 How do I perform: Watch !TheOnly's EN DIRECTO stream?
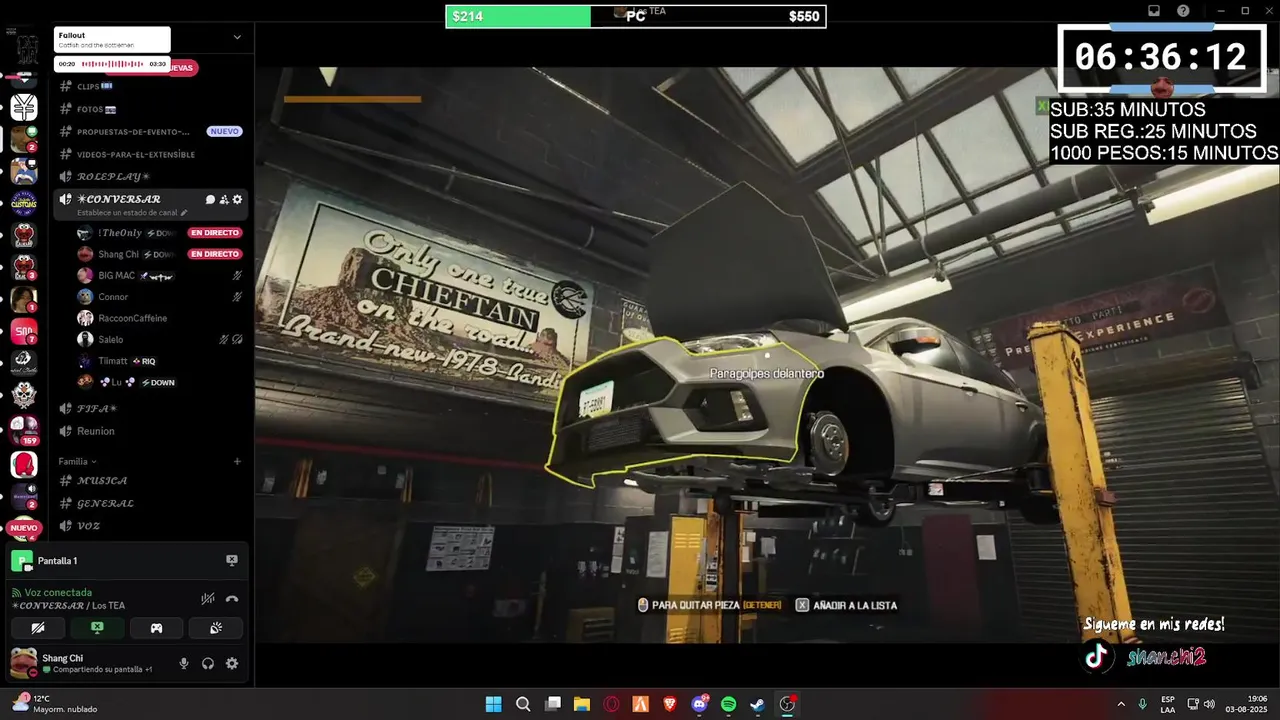tap(215, 233)
